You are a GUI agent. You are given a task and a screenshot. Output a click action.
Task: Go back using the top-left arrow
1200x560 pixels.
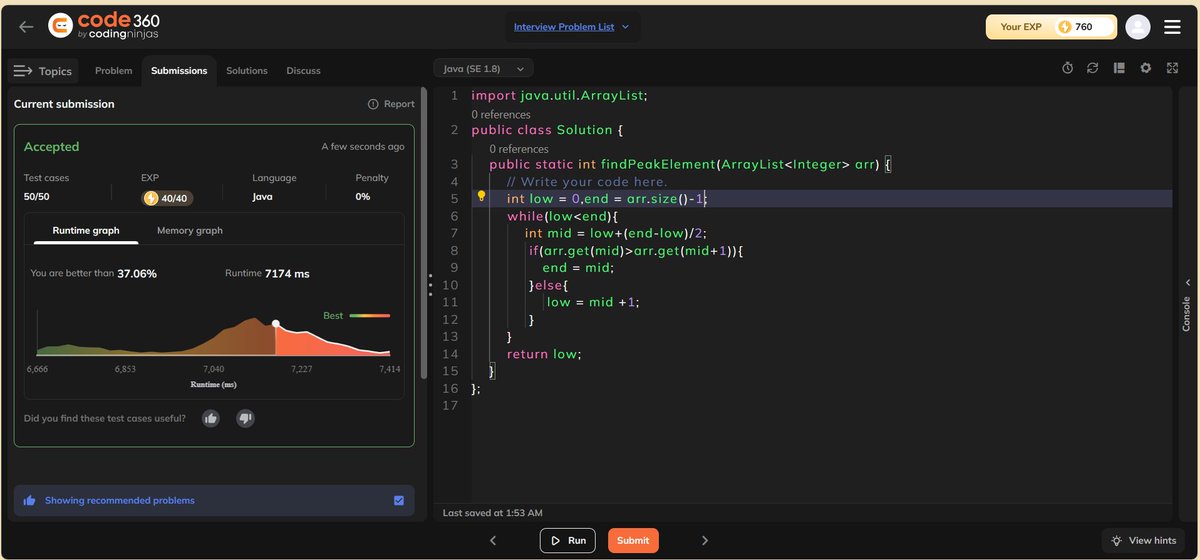tap(26, 27)
